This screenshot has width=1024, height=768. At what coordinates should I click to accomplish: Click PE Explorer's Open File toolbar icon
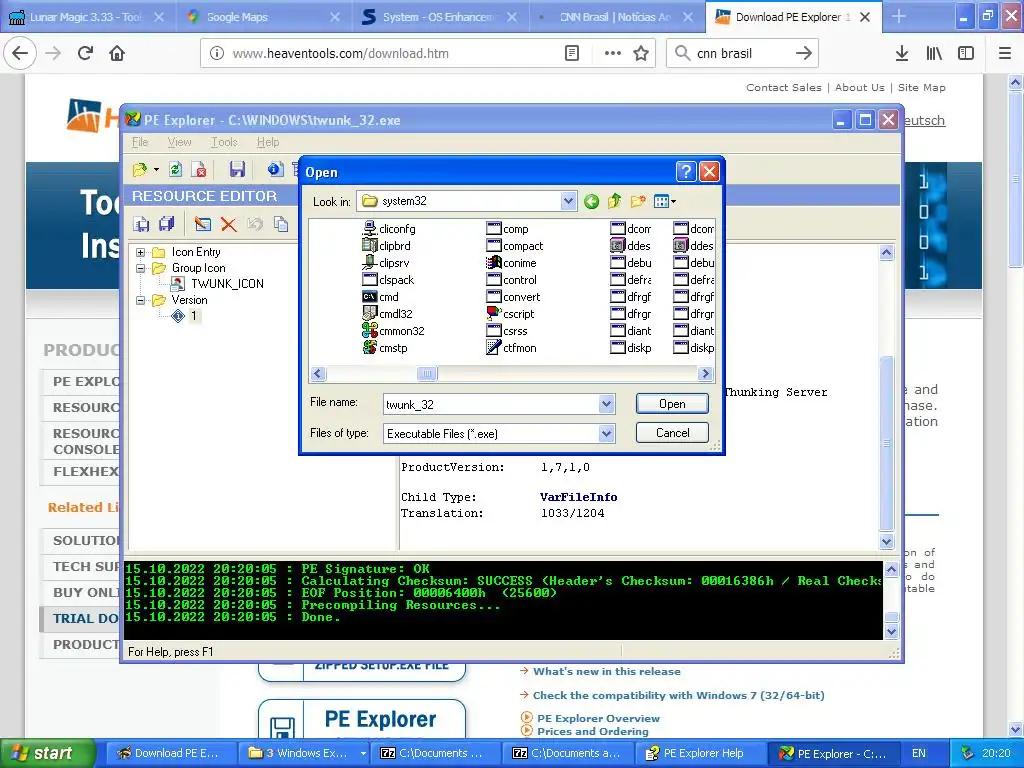pos(140,170)
